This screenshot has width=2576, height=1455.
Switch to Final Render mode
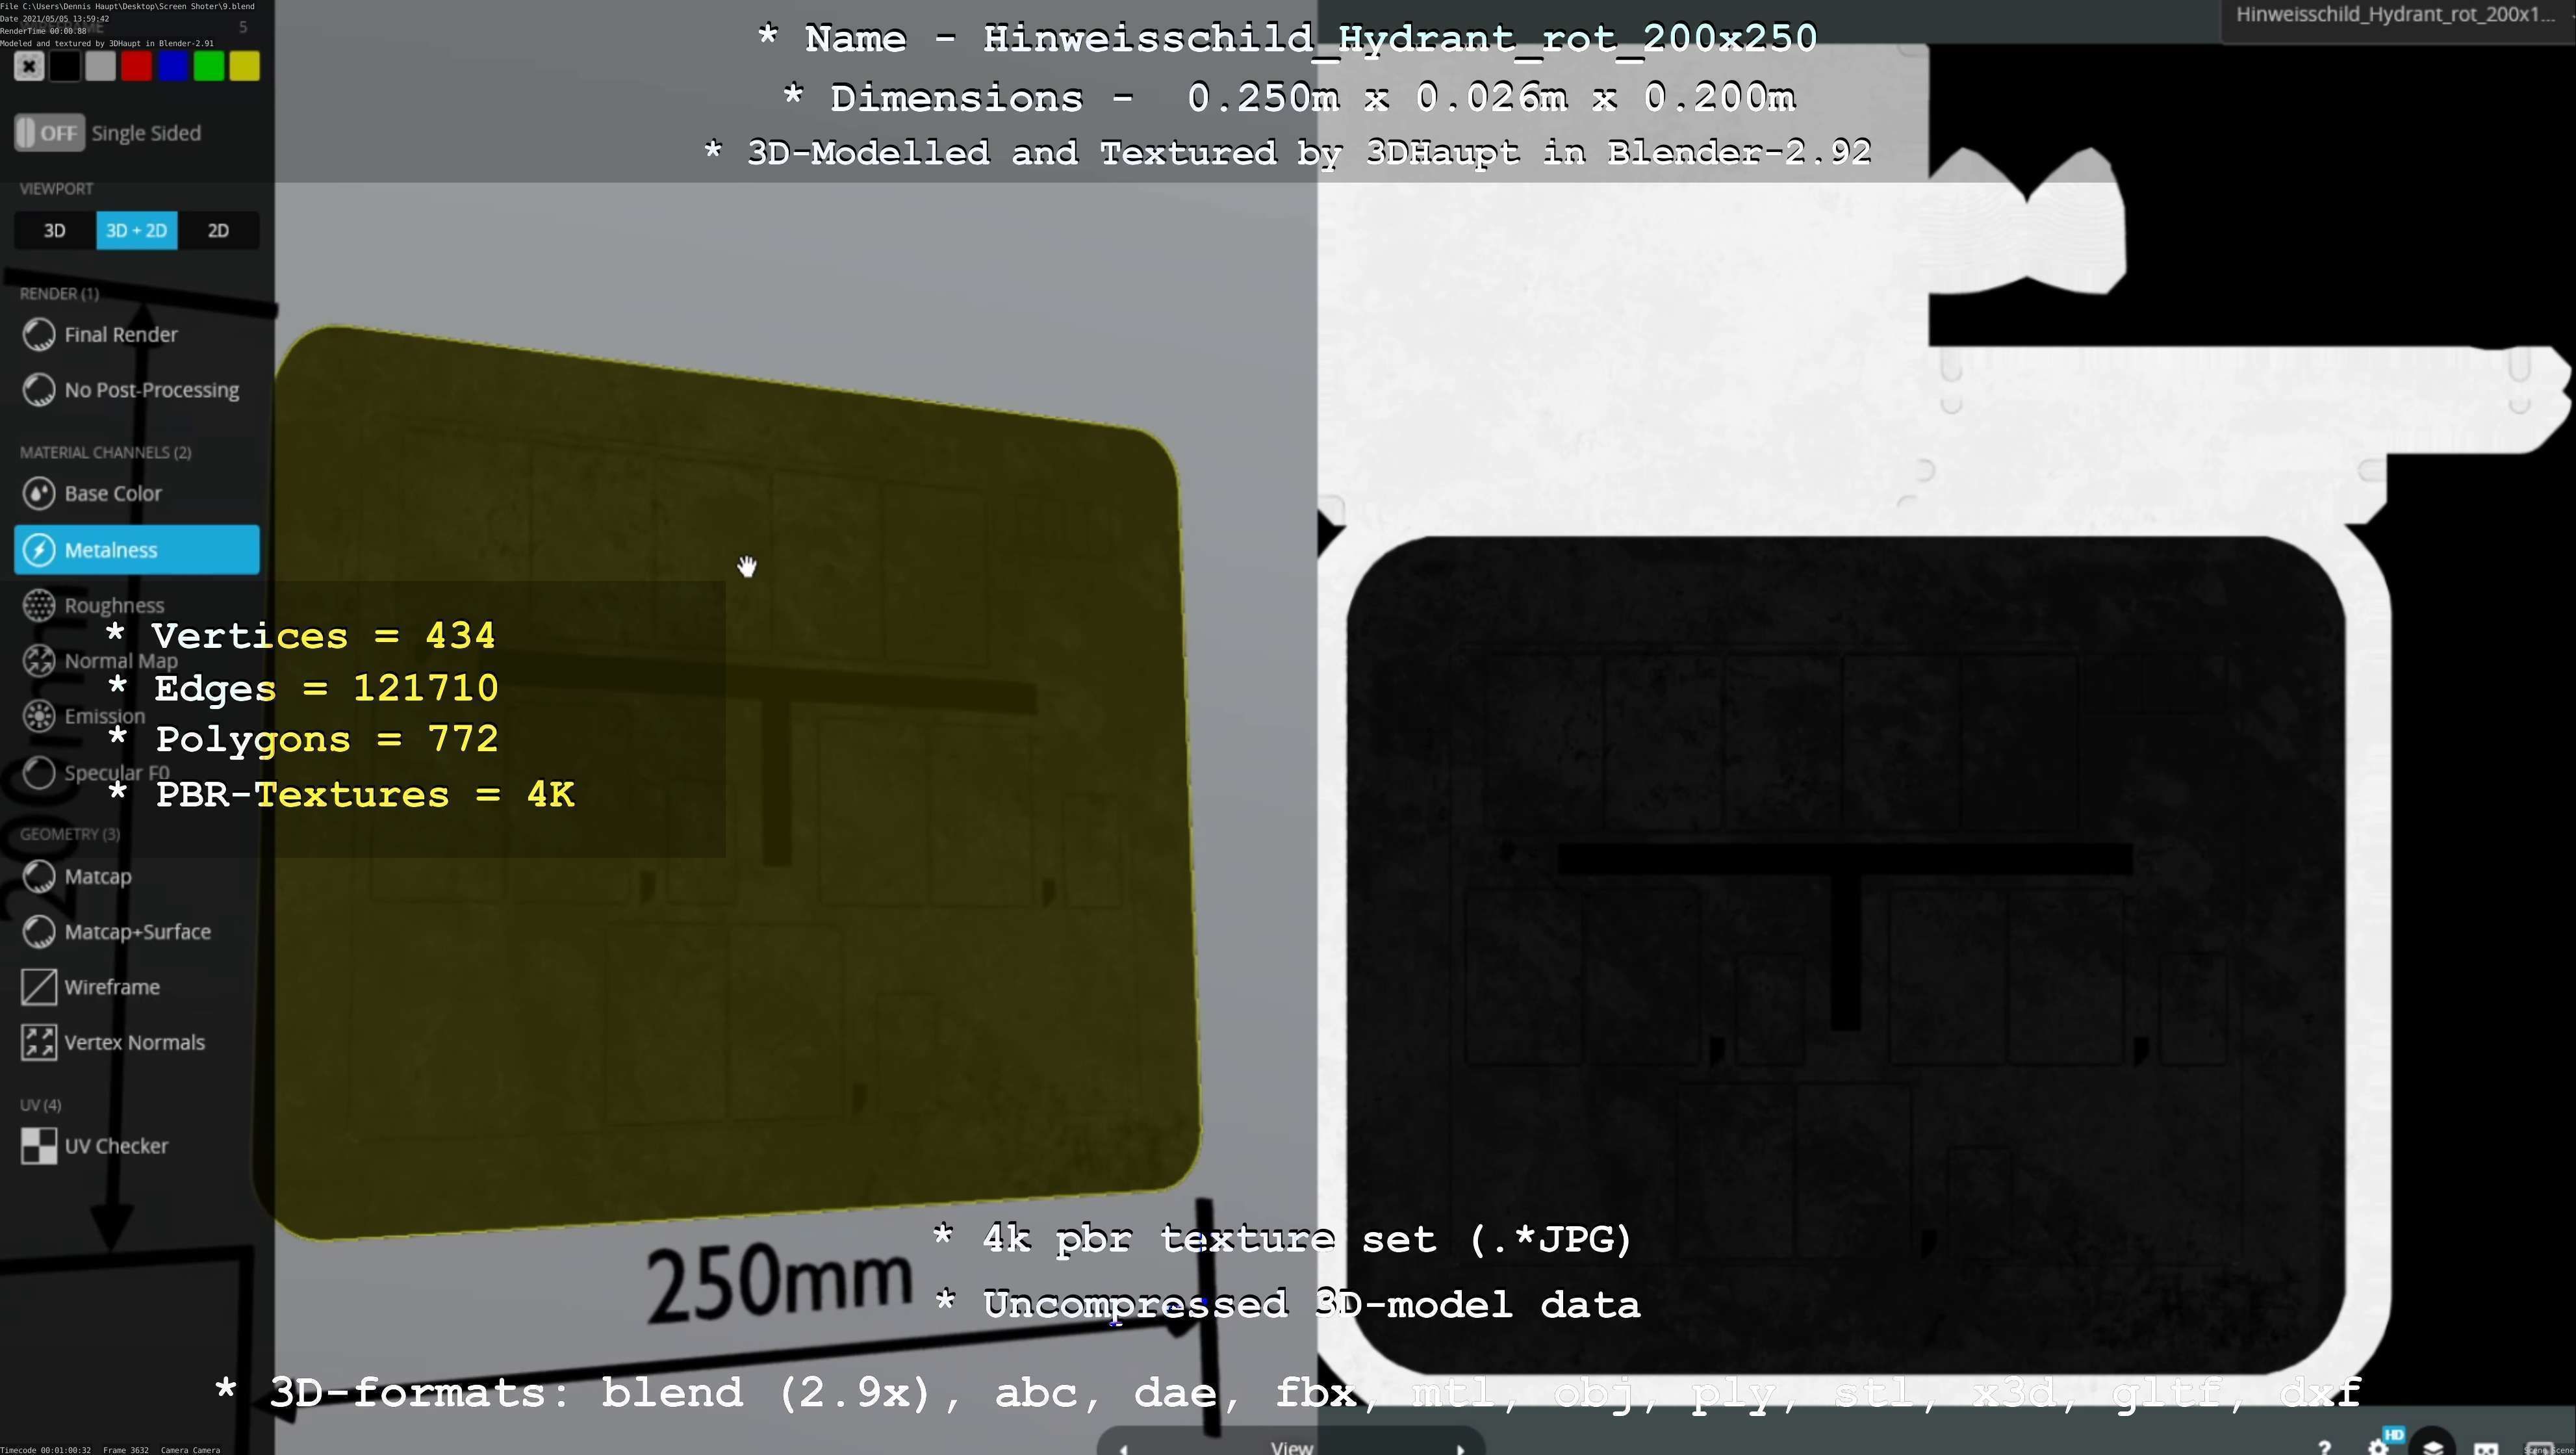click(120, 334)
